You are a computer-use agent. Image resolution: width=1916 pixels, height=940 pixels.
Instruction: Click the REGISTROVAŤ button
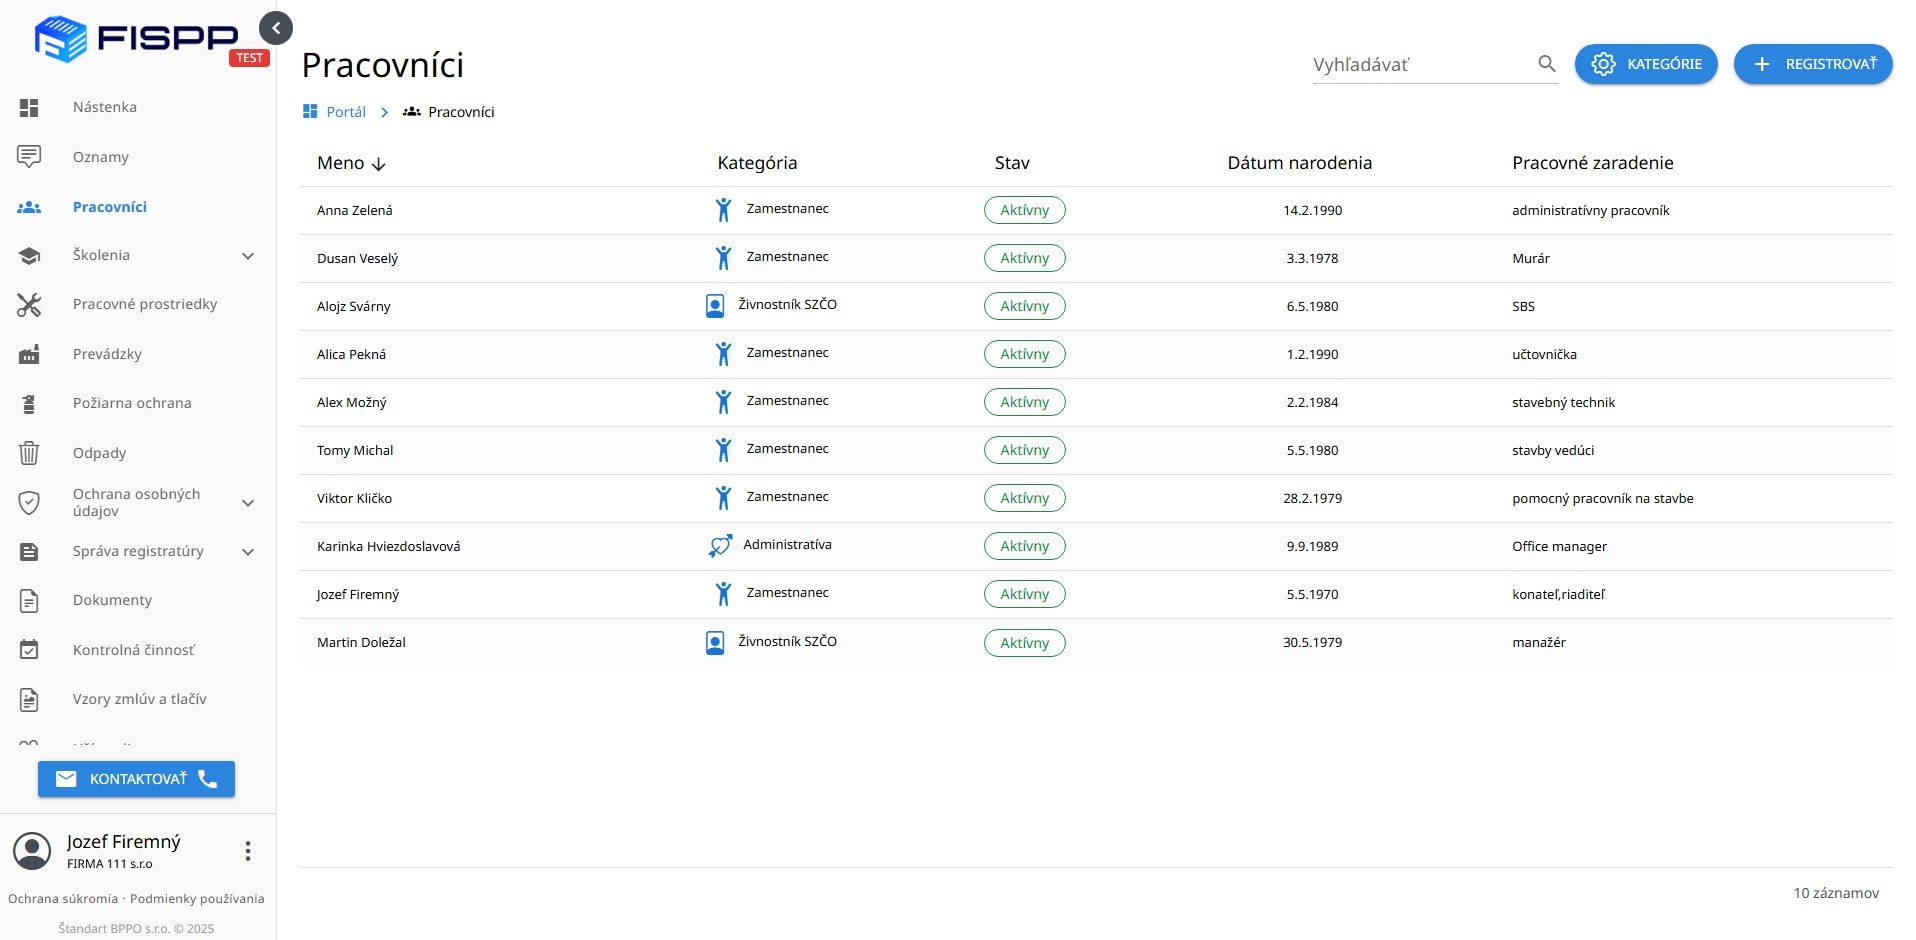click(x=1812, y=64)
